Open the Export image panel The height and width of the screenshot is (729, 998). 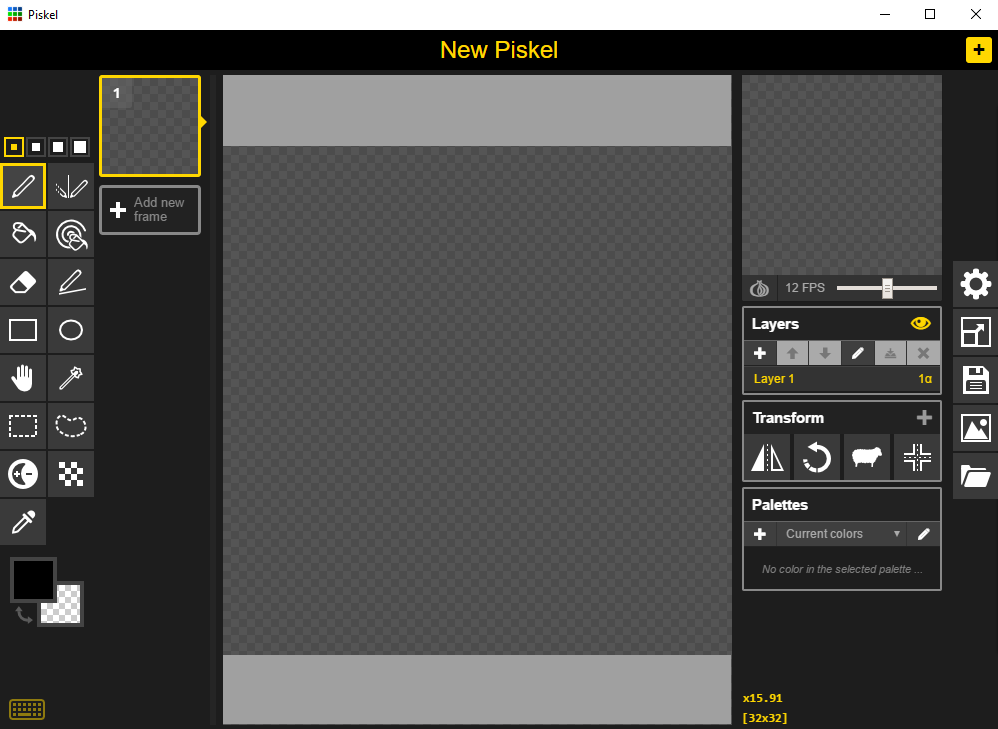tap(976, 428)
